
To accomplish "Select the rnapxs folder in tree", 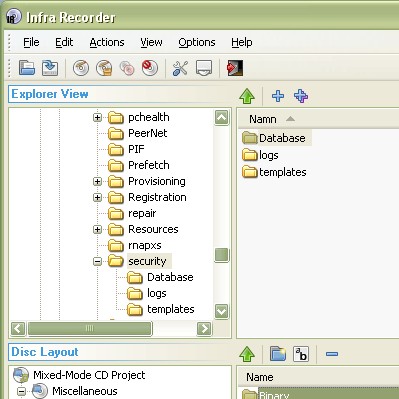I will pyautogui.click(x=145, y=245).
